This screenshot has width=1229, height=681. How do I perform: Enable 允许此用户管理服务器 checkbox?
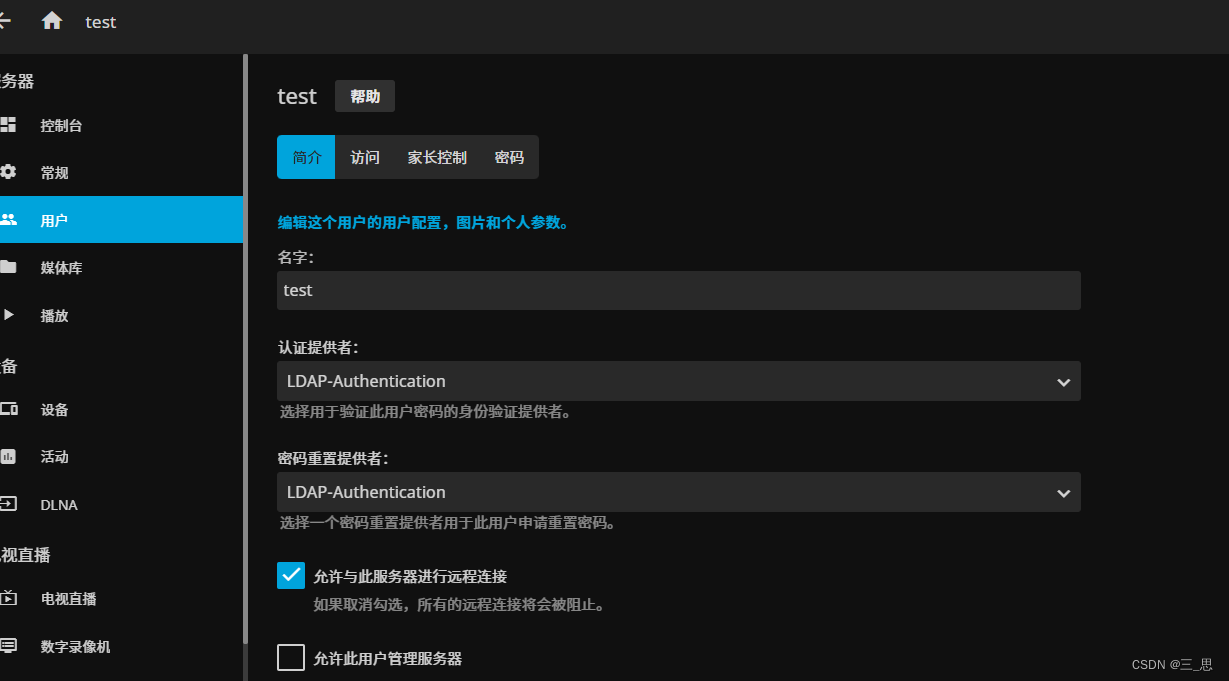(x=291, y=657)
